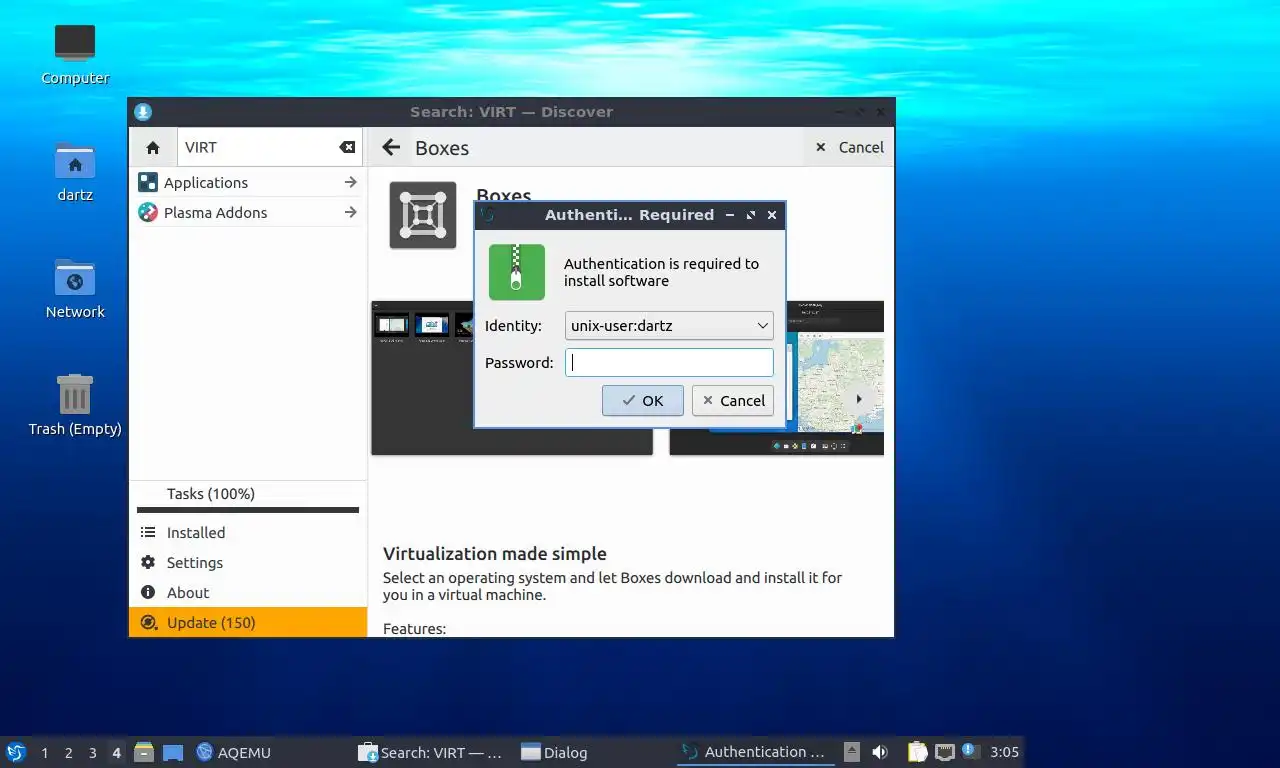The width and height of the screenshot is (1280, 768).
Task: Cancel the authentication dialog
Action: coord(733,400)
